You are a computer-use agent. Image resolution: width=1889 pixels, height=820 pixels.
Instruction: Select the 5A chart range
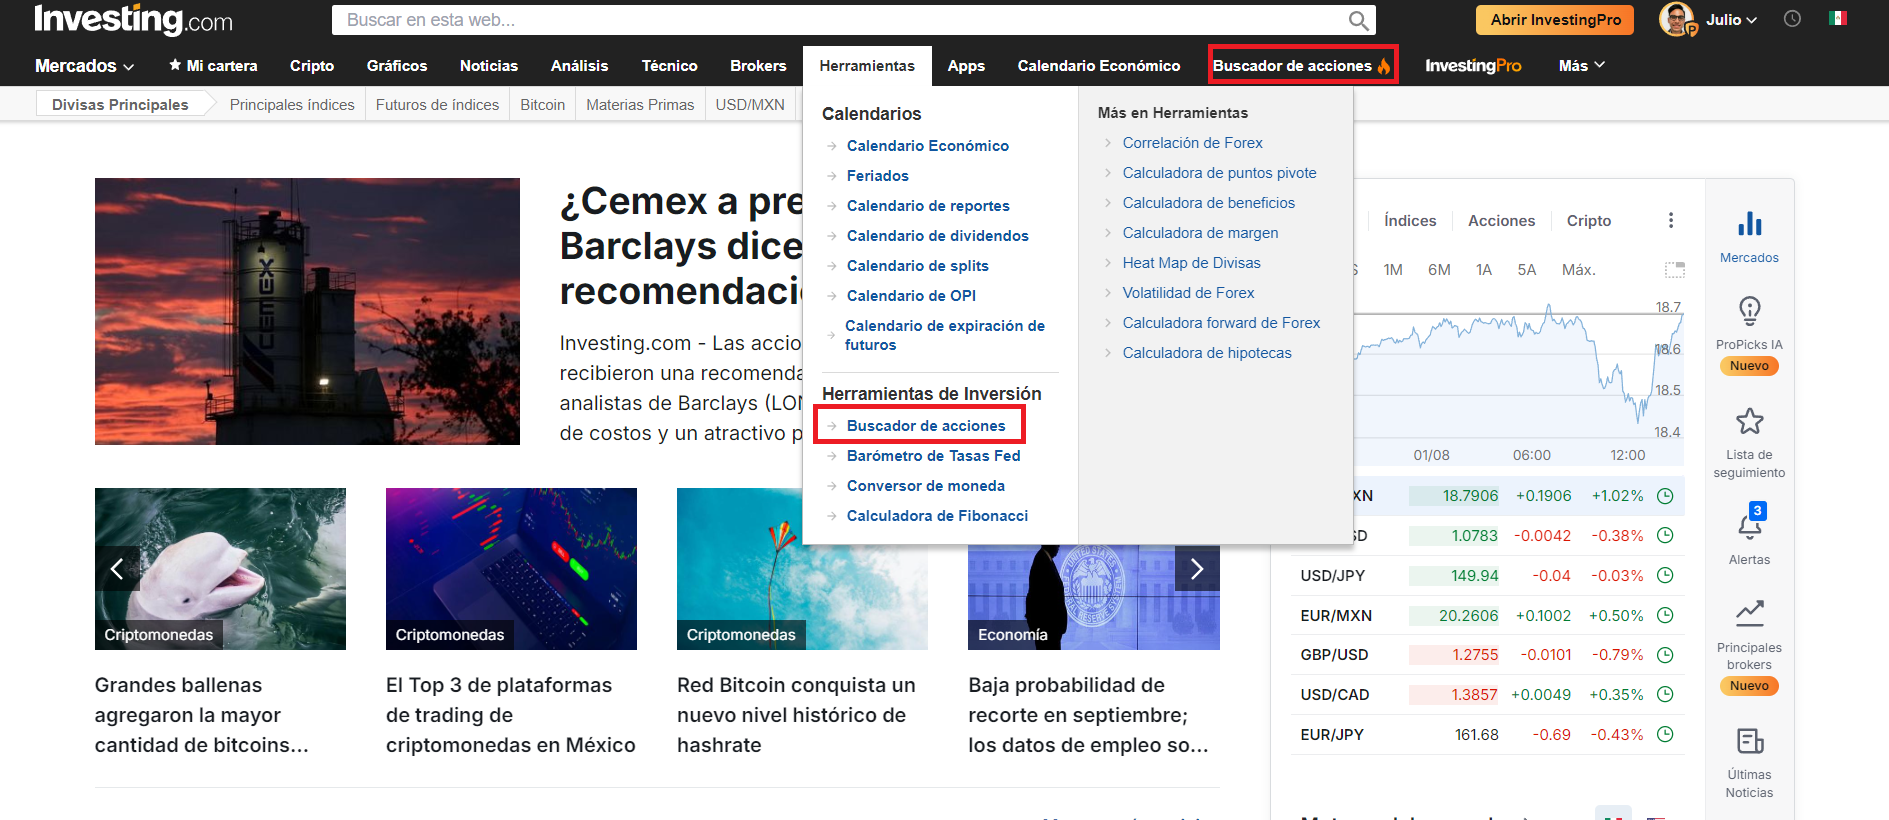point(1526,270)
